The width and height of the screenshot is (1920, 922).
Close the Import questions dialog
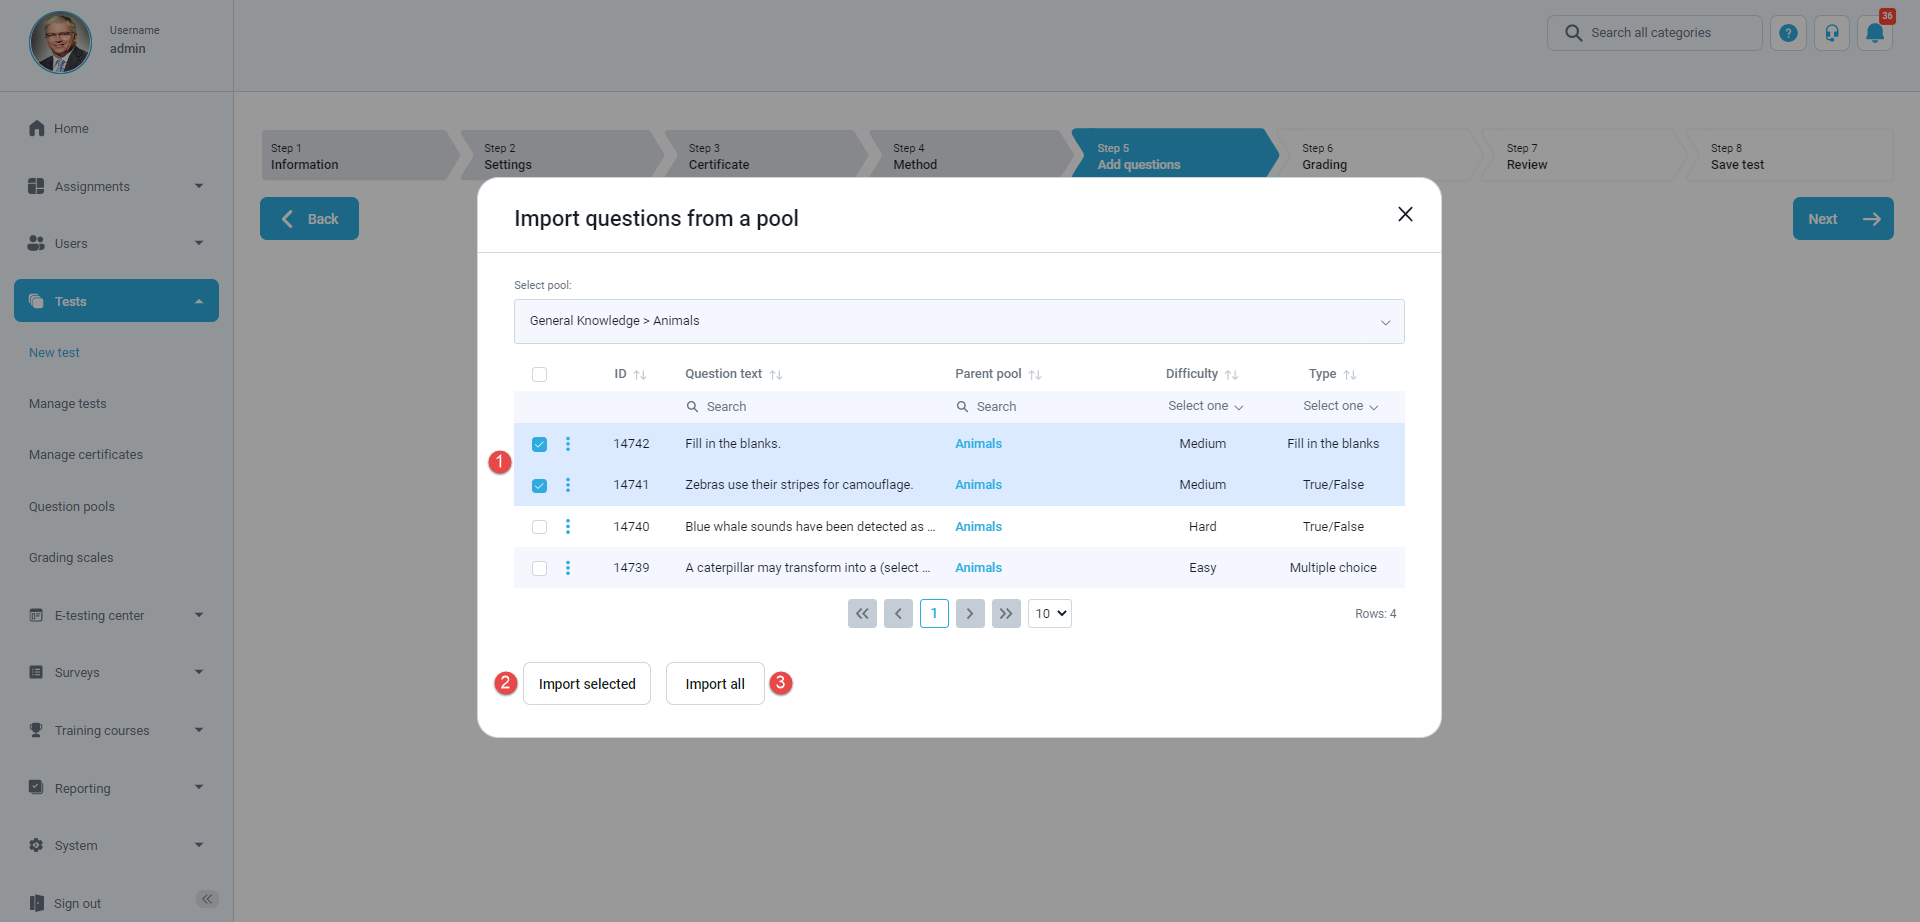tap(1405, 215)
